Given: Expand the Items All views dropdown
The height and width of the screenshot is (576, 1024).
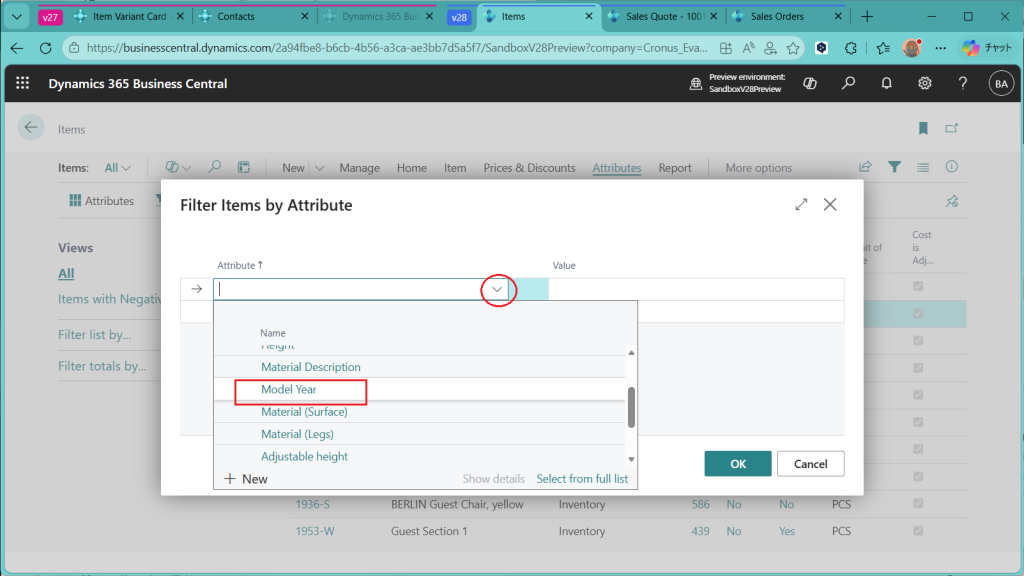Looking at the screenshot, I should [x=118, y=168].
